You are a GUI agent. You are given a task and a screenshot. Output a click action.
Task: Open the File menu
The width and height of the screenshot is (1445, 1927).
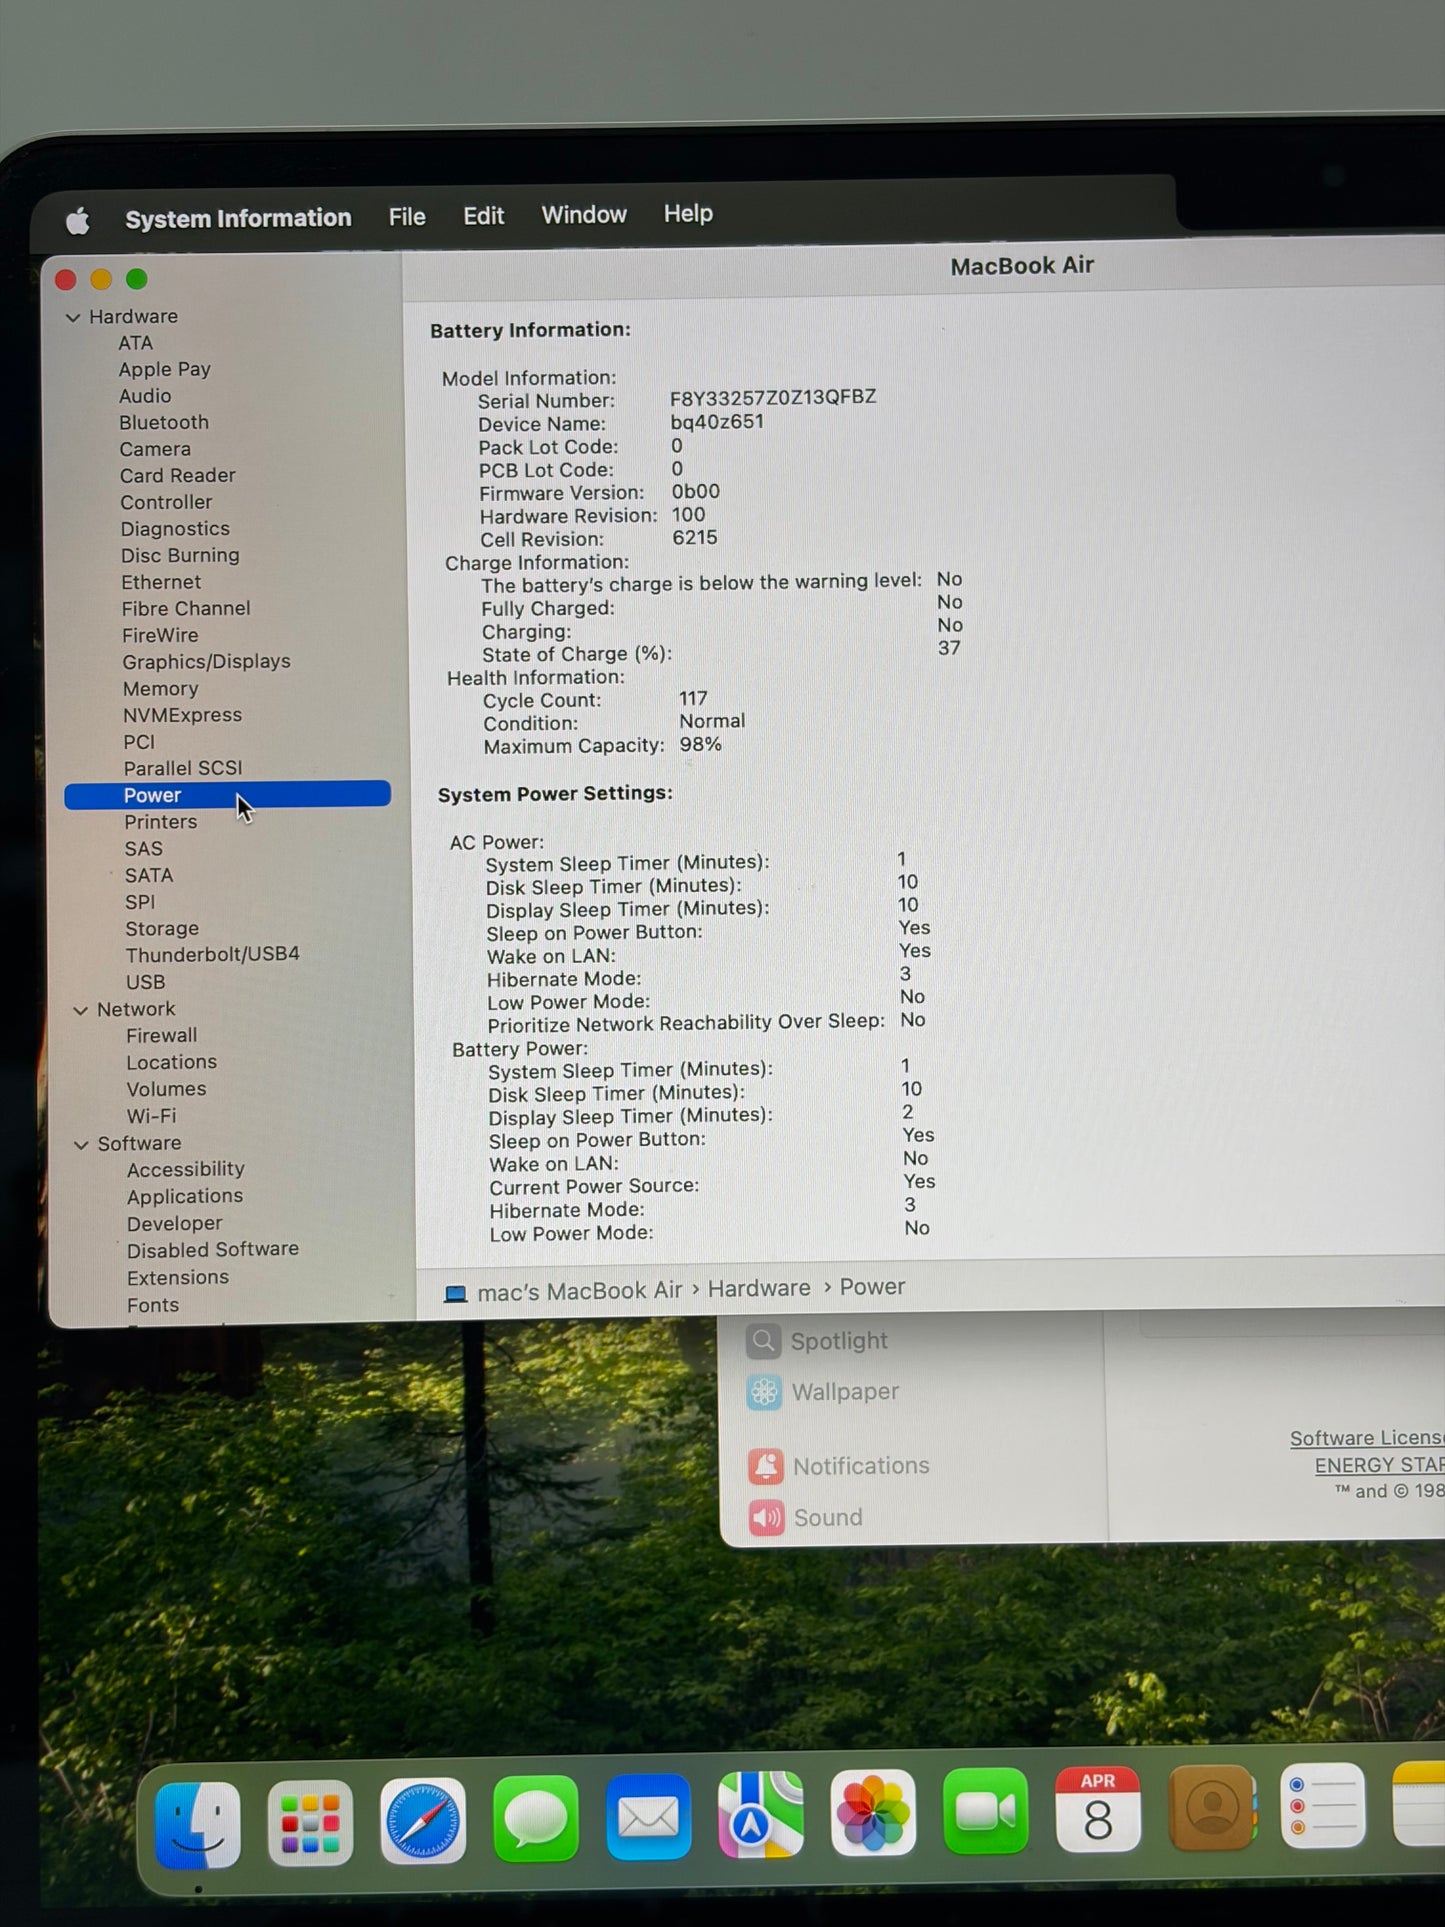[407, 216]
